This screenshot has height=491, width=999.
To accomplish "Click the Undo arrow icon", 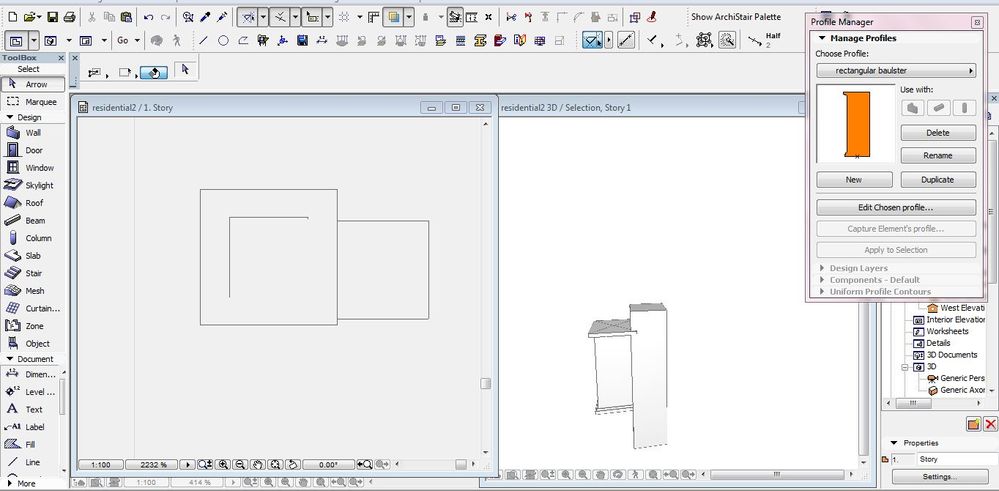I will tap(149, 17).
